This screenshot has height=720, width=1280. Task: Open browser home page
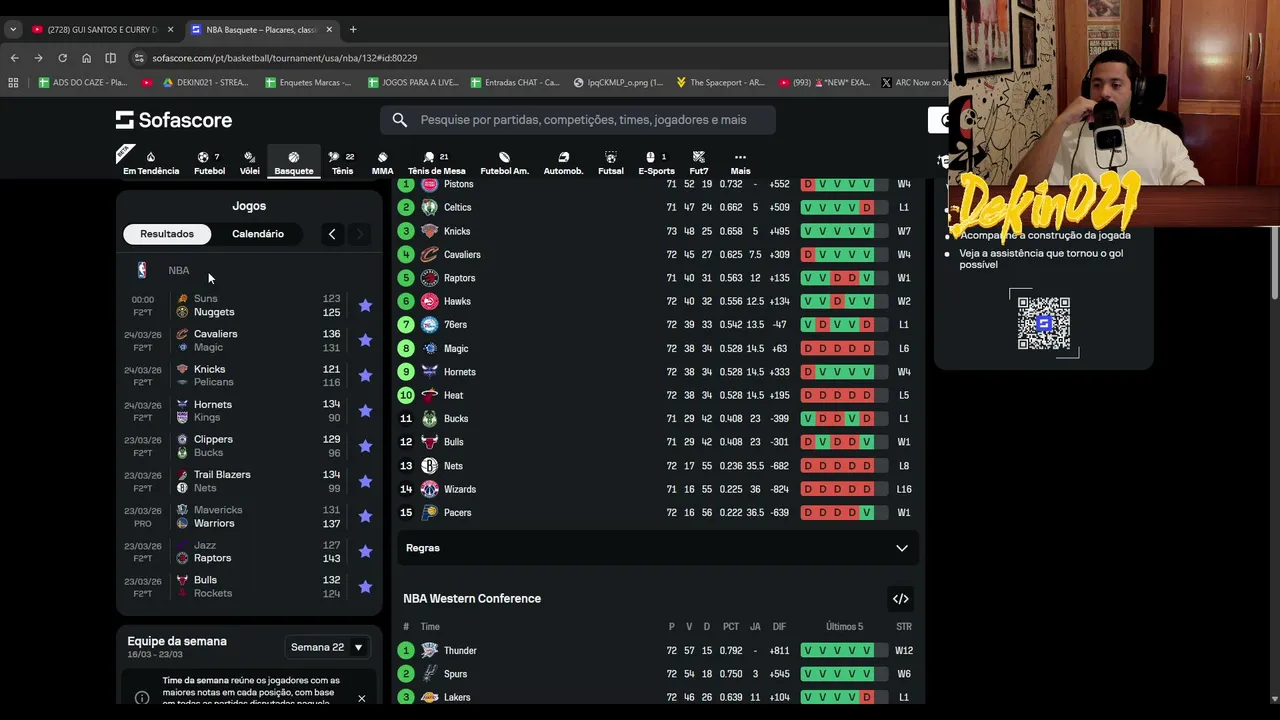click(x=86, y=58)
